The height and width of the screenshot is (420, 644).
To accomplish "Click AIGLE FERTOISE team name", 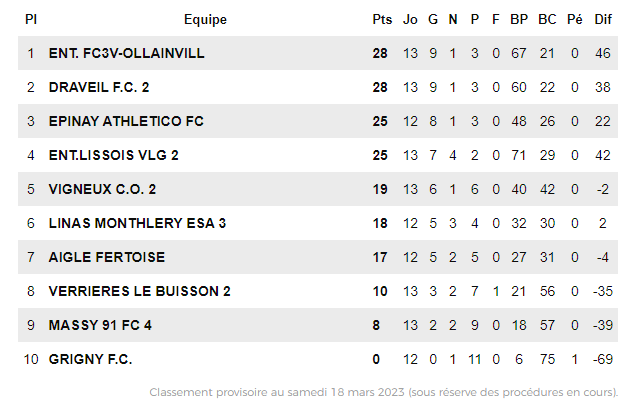I will tap(107, 257).
